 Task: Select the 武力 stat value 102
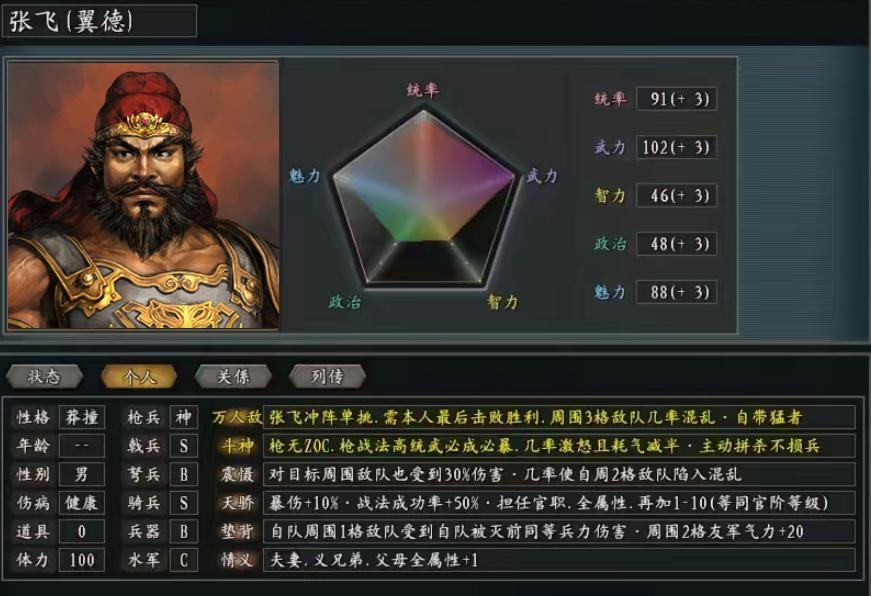click(x=676, y=147)
